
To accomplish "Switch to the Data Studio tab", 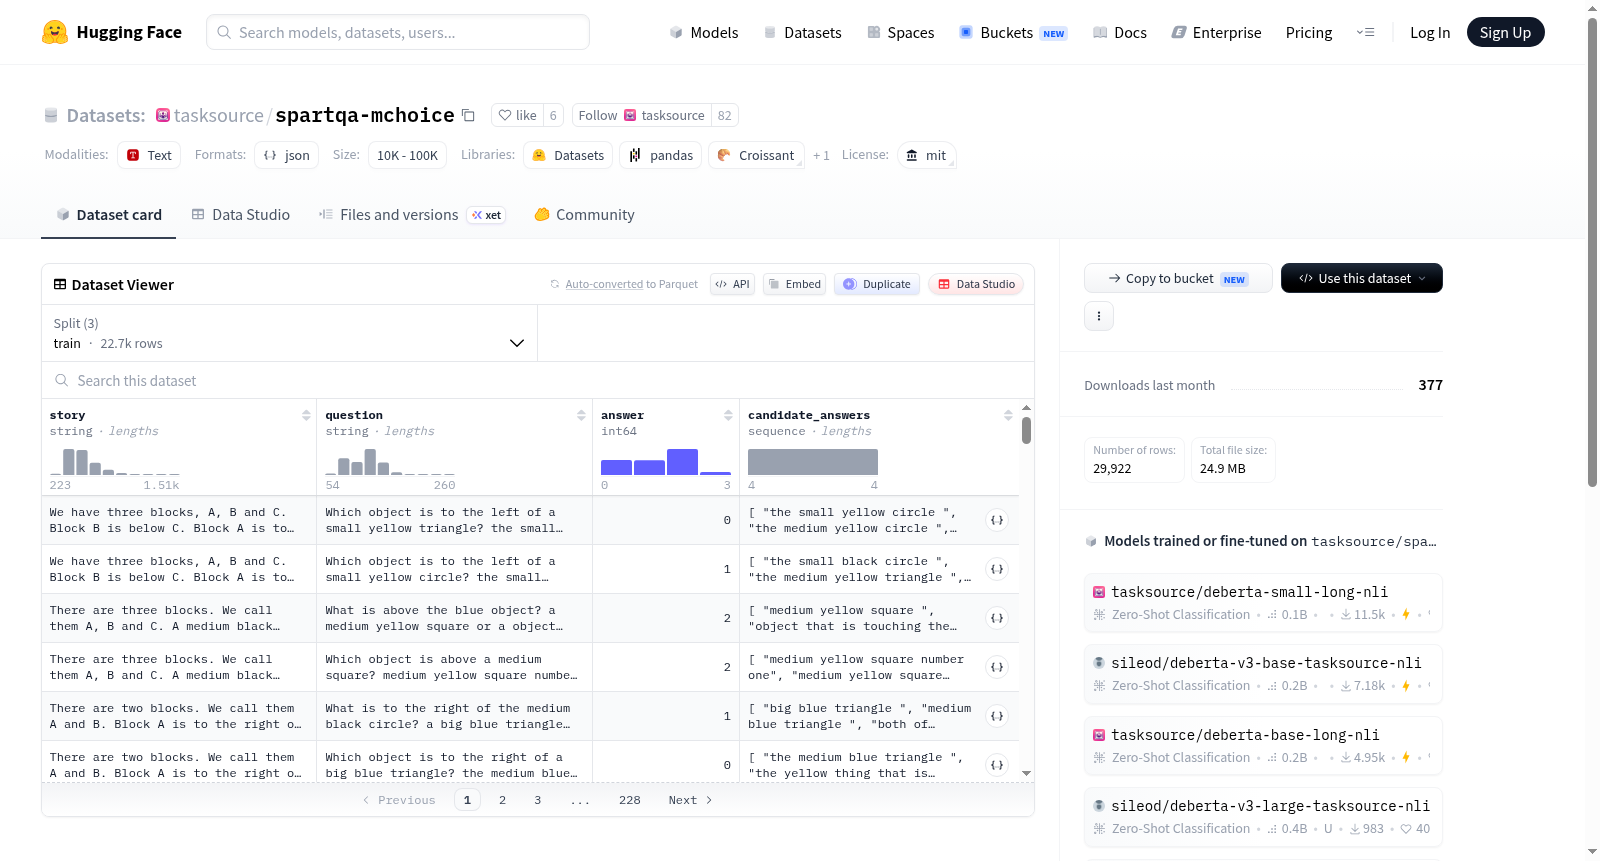I will point(241,214).
